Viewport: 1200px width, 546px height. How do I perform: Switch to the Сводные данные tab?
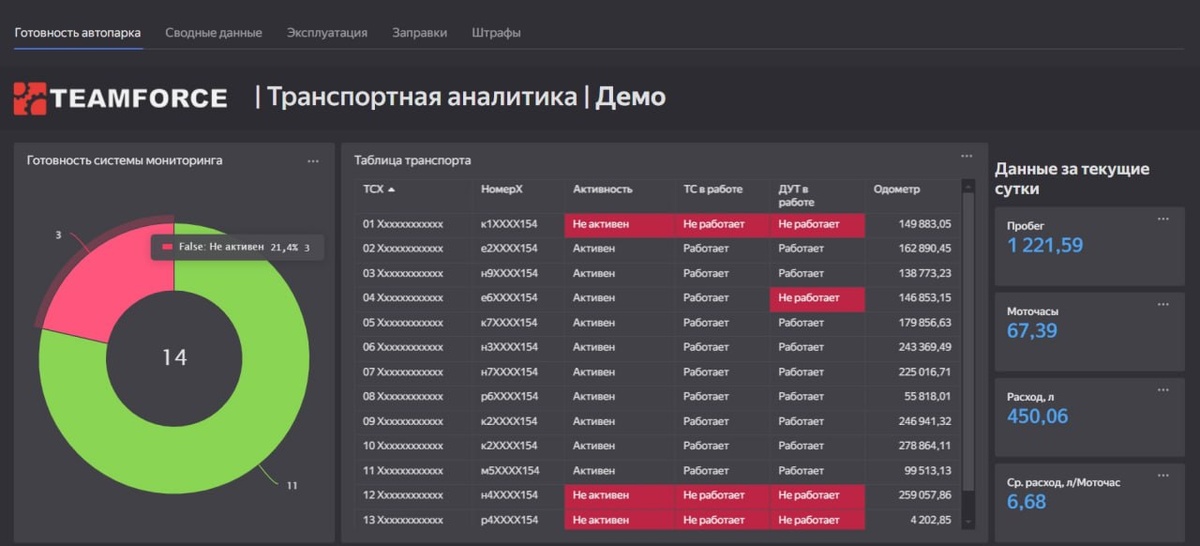[x=214, y=32]
